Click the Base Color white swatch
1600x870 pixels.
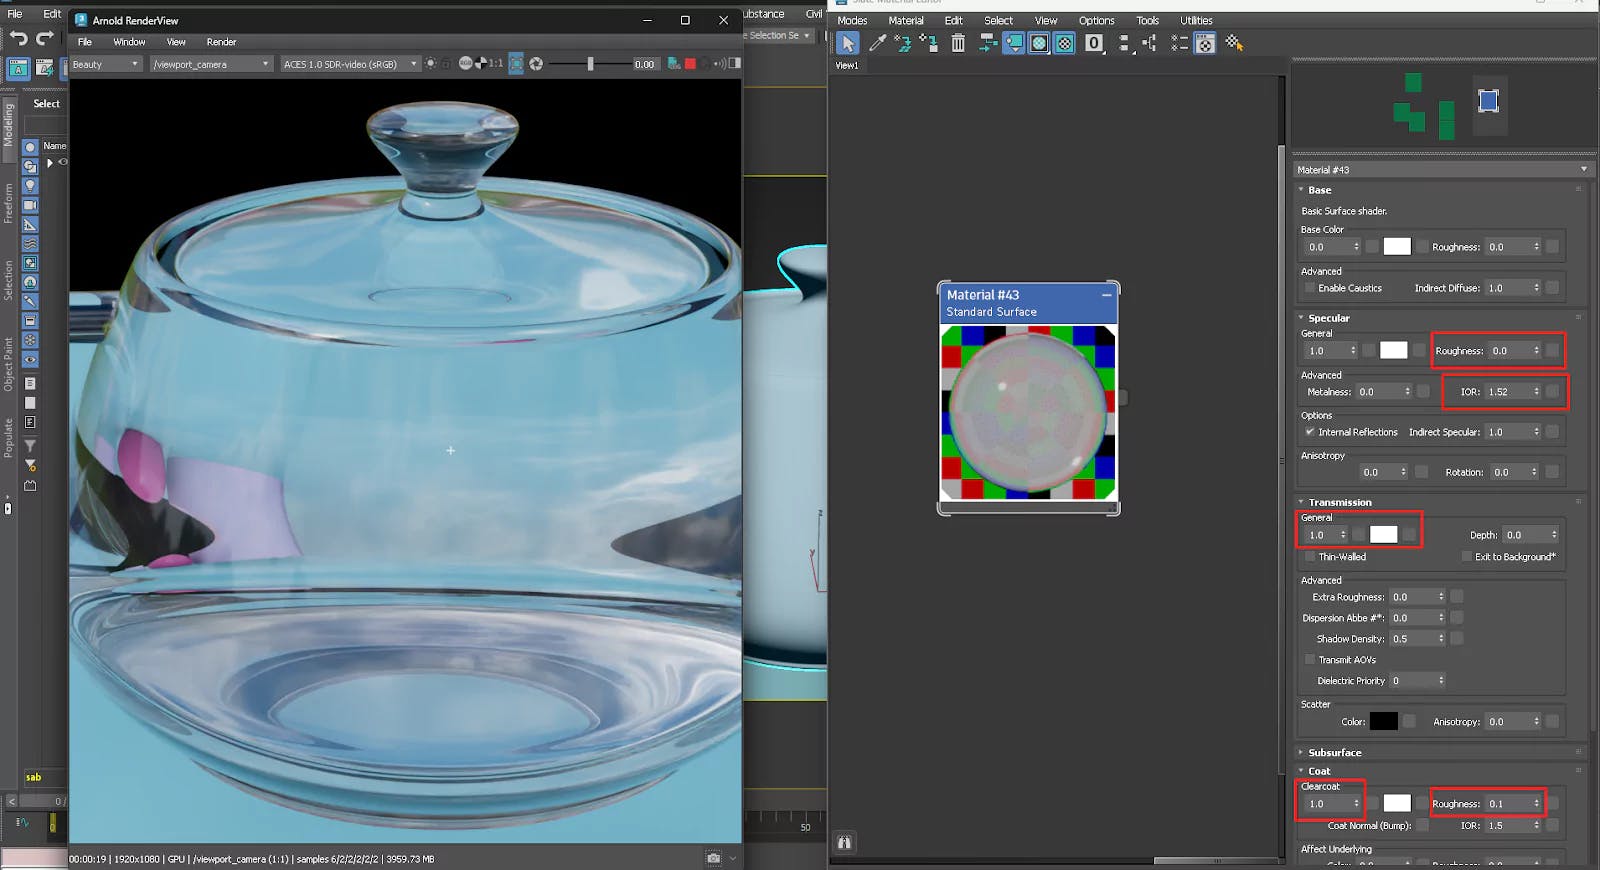click(1397, 247)
